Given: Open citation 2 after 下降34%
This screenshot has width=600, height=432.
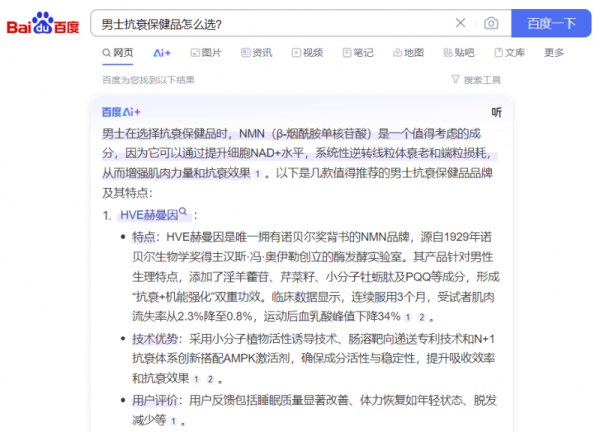Looking at the screenshot, I should click(x=422, y=317).
